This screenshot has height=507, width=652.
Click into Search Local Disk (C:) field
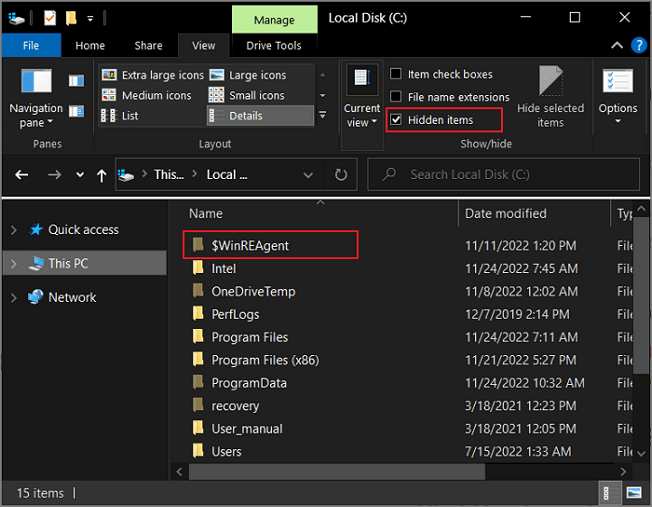pos(503,174)
